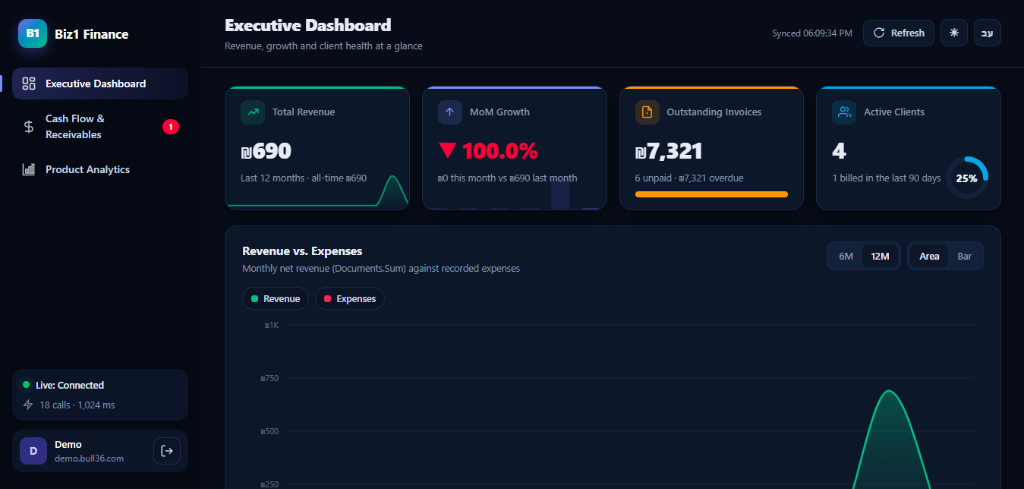Toggle the Revenue legend series
1024x489 pixels.
coord(275,299)
